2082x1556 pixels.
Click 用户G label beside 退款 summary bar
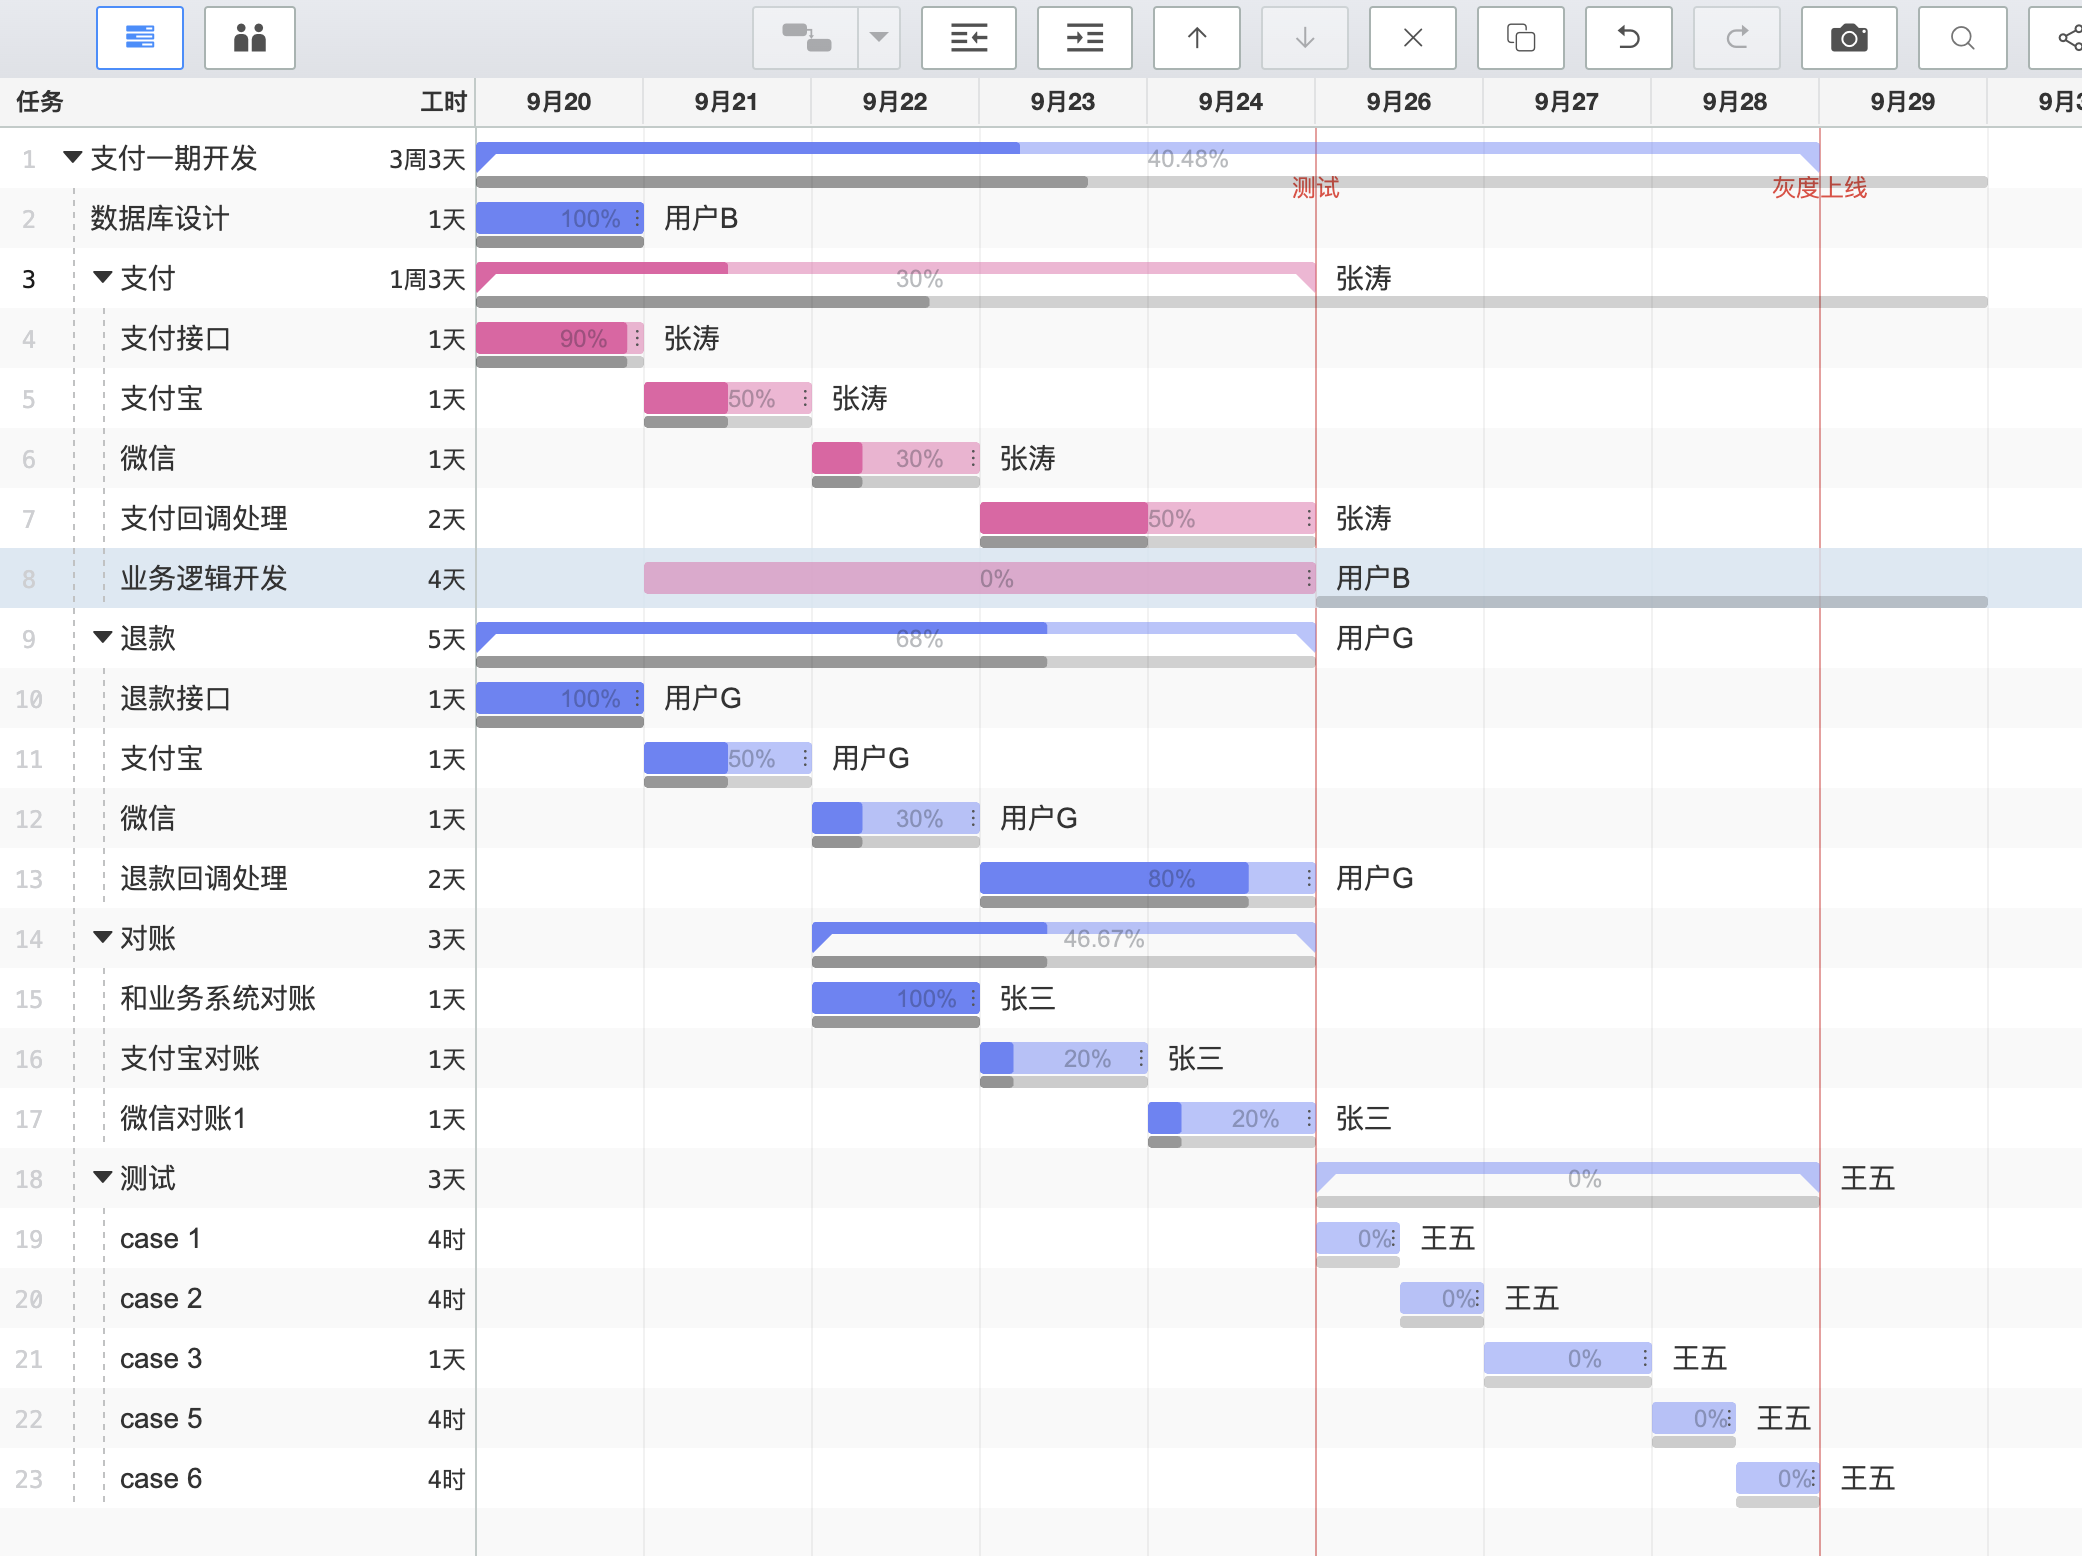pos(1375,638)
